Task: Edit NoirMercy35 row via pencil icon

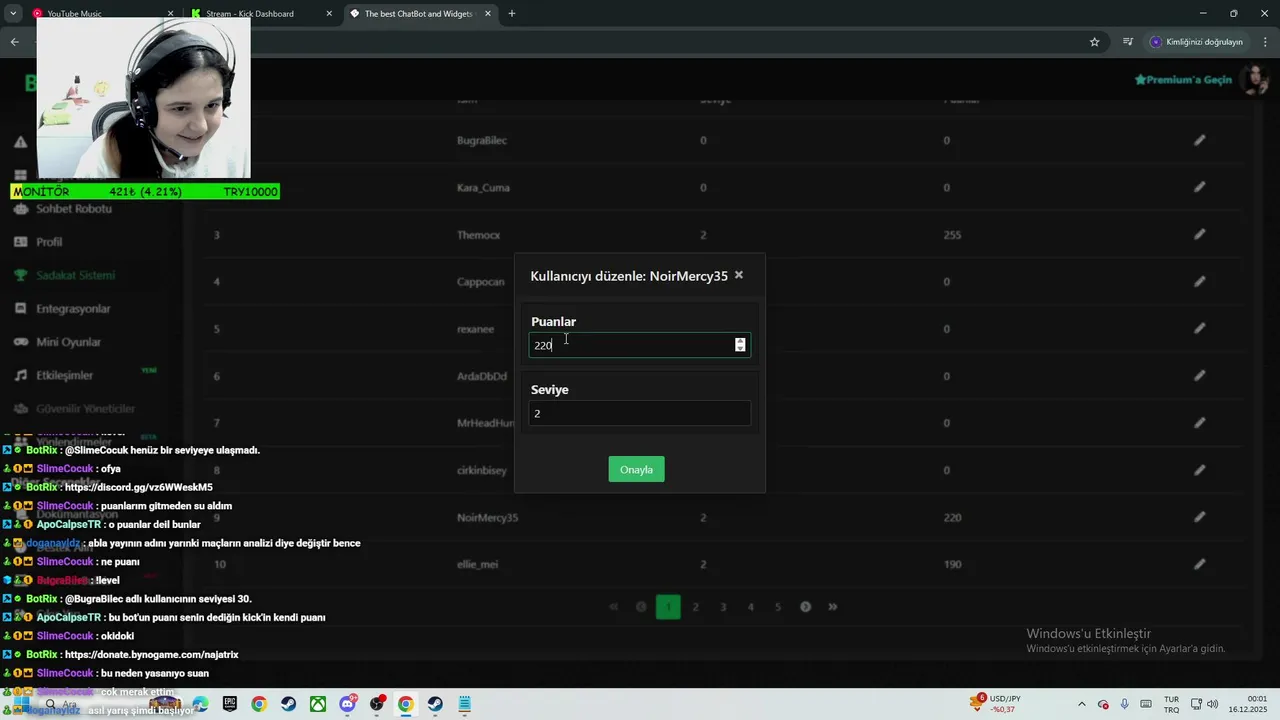Action: click(x=1200, y=517)
